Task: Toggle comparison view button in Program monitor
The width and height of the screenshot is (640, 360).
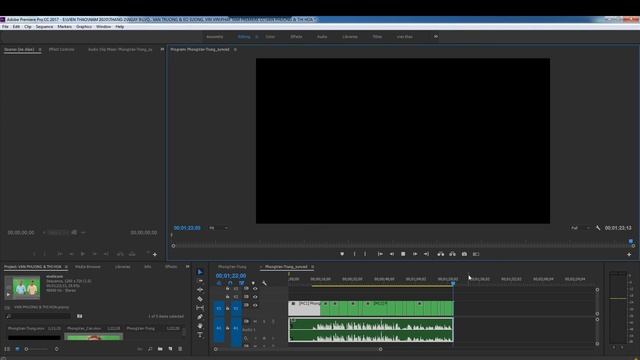Action: pyautogui.click(x=476, y=254)
